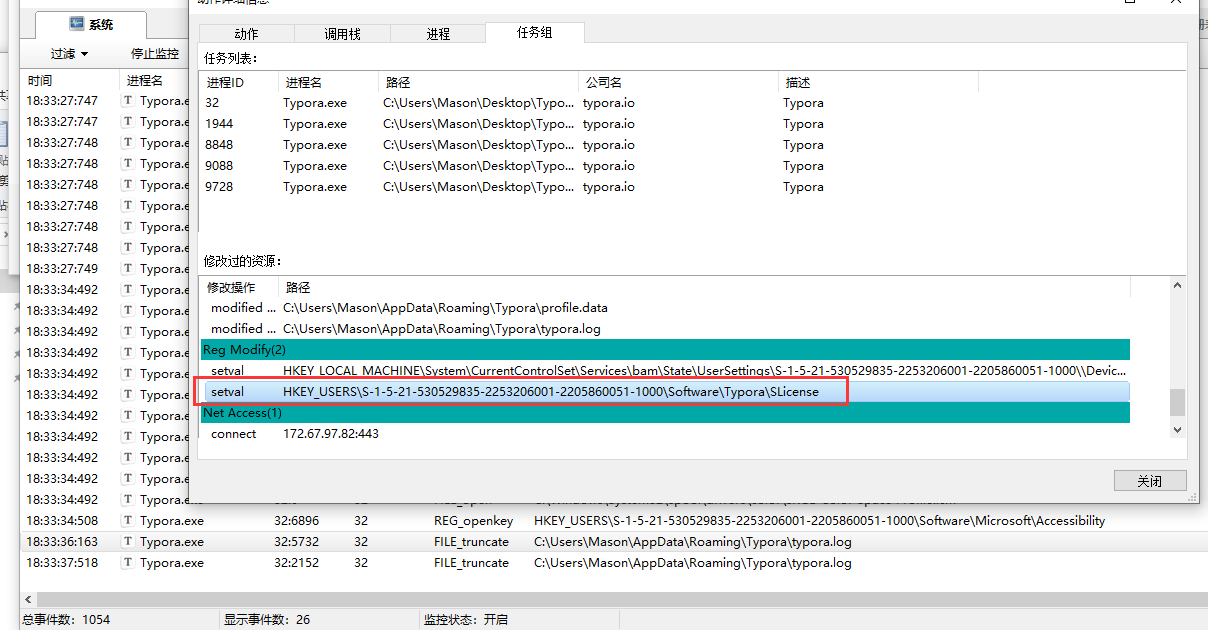Sort the task list by the 进程ID column
Viewport: 1208px width, 630px height.
click(240, 82)
